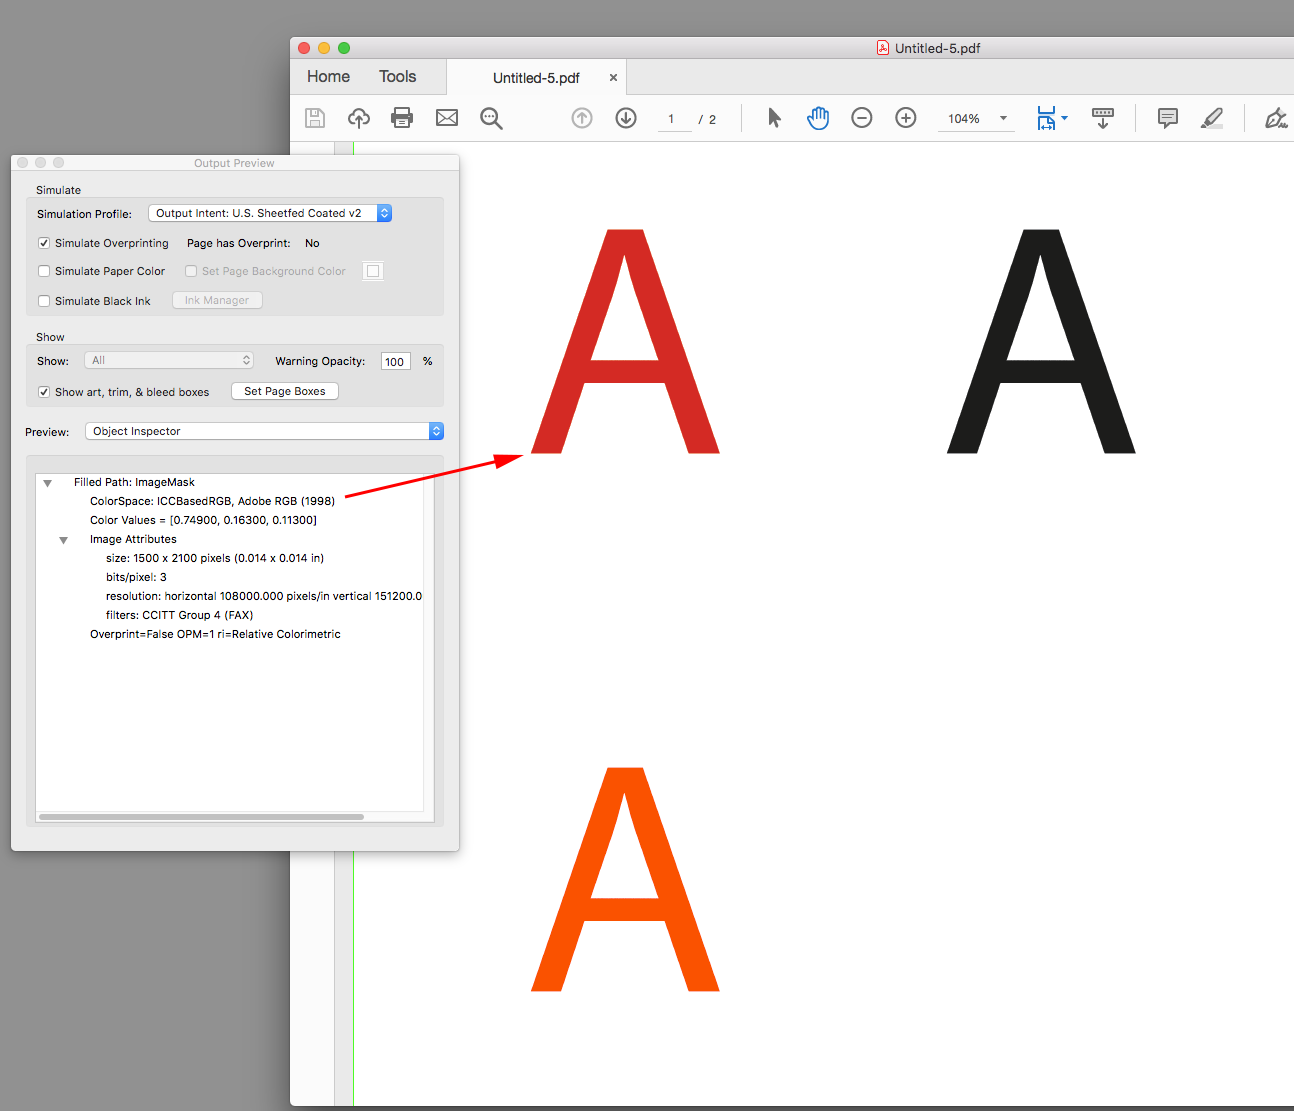Click the Set Page Boxes button
This screenshot has width=1294, height=1111.
pos(285,391)
